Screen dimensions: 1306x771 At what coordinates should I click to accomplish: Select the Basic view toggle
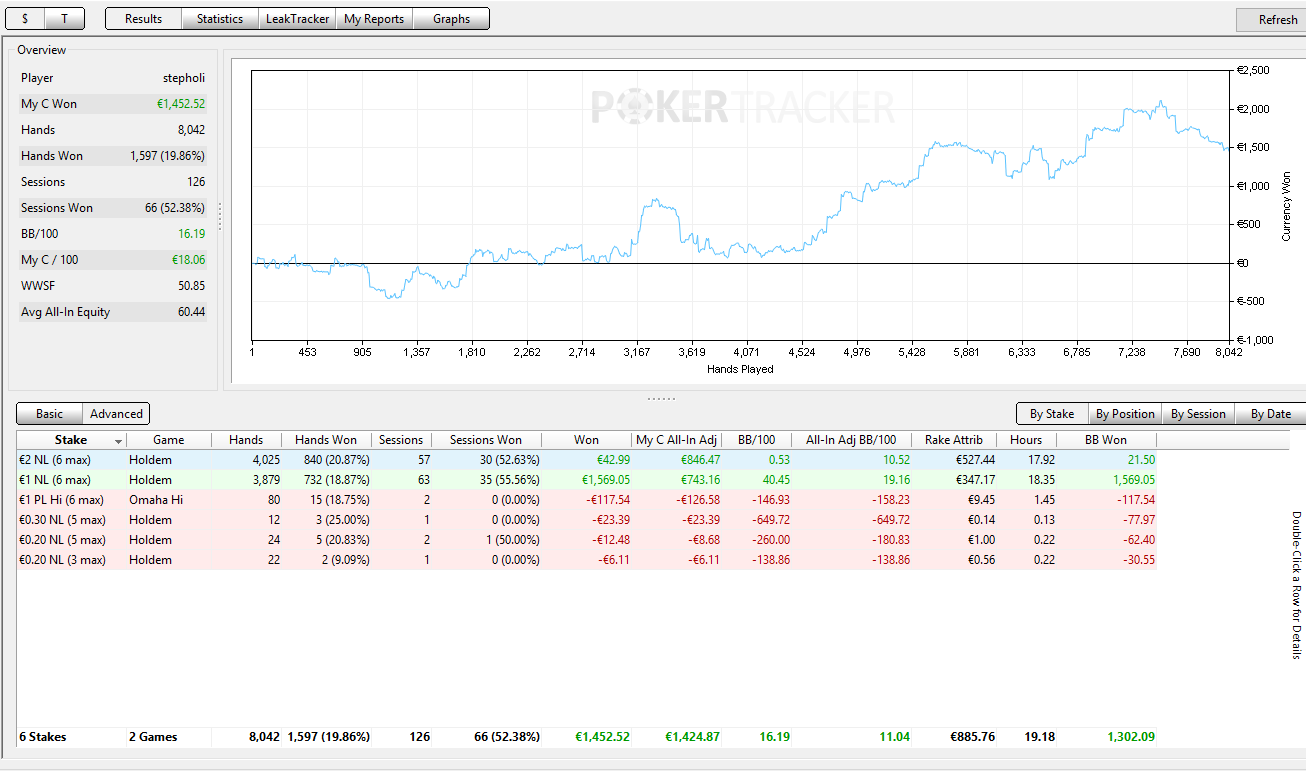tap(49, 414)
